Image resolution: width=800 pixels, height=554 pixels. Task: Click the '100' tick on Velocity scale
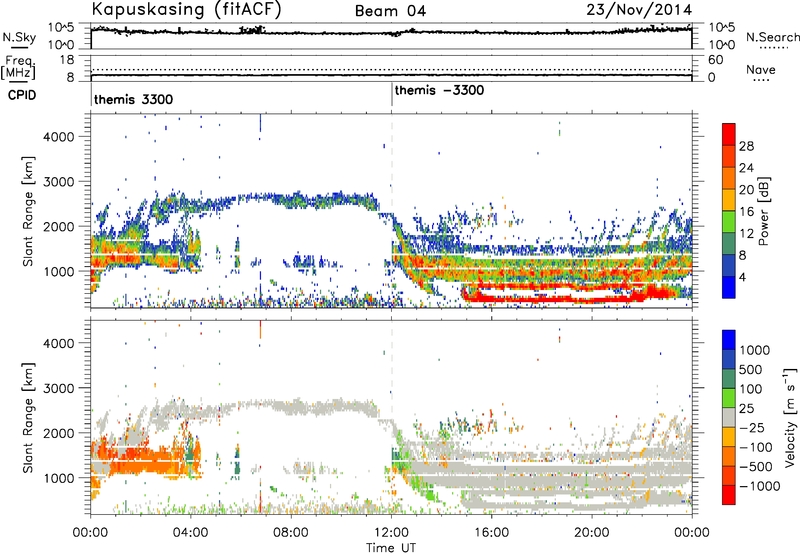point(751,389)
